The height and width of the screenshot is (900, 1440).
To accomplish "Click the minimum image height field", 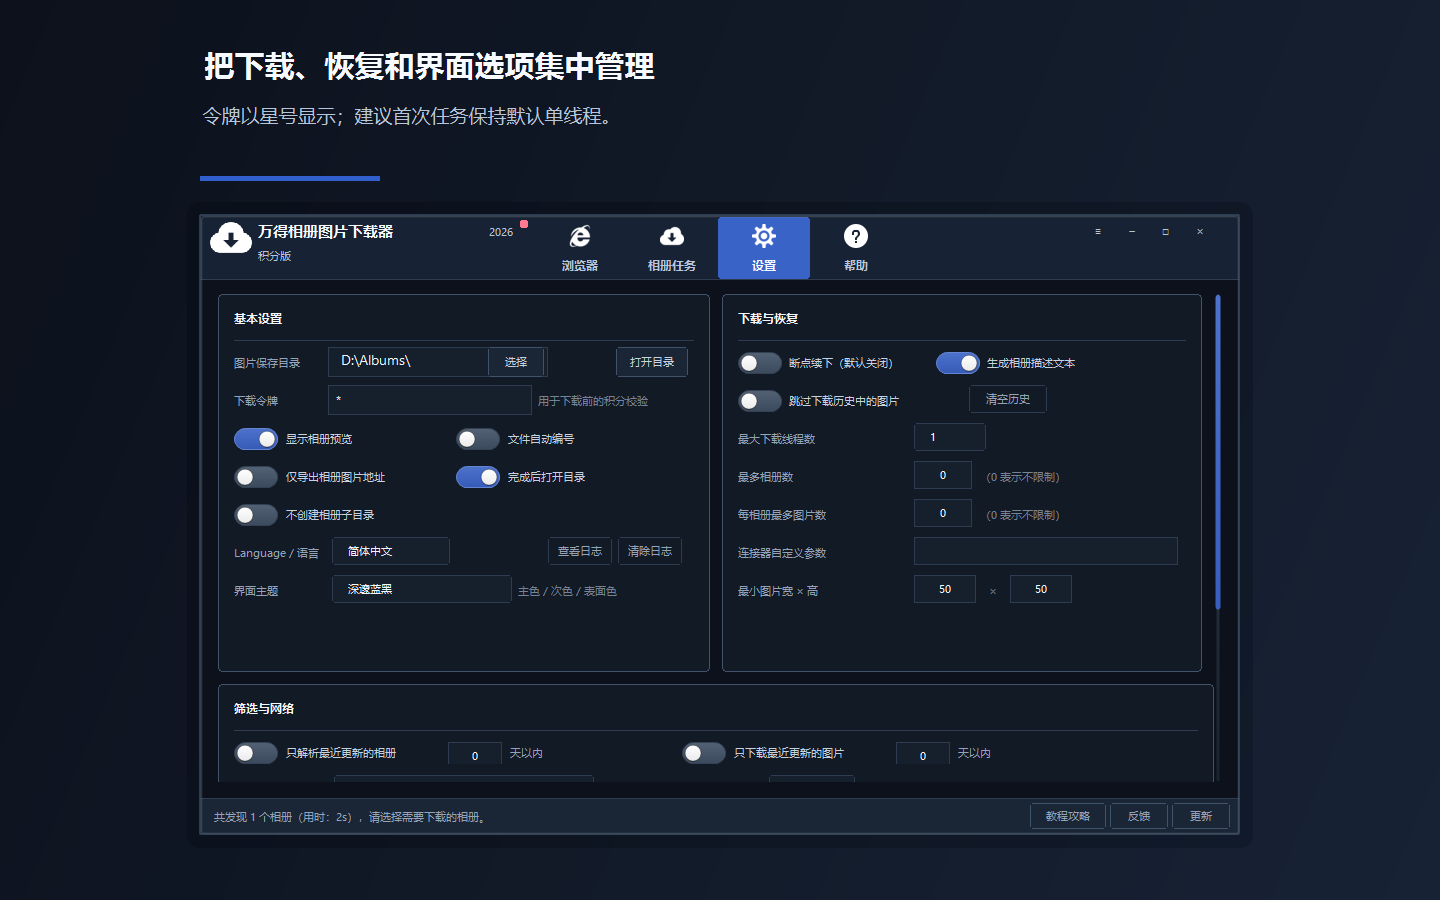I will pyautogui.click(x=1041, y=589).
